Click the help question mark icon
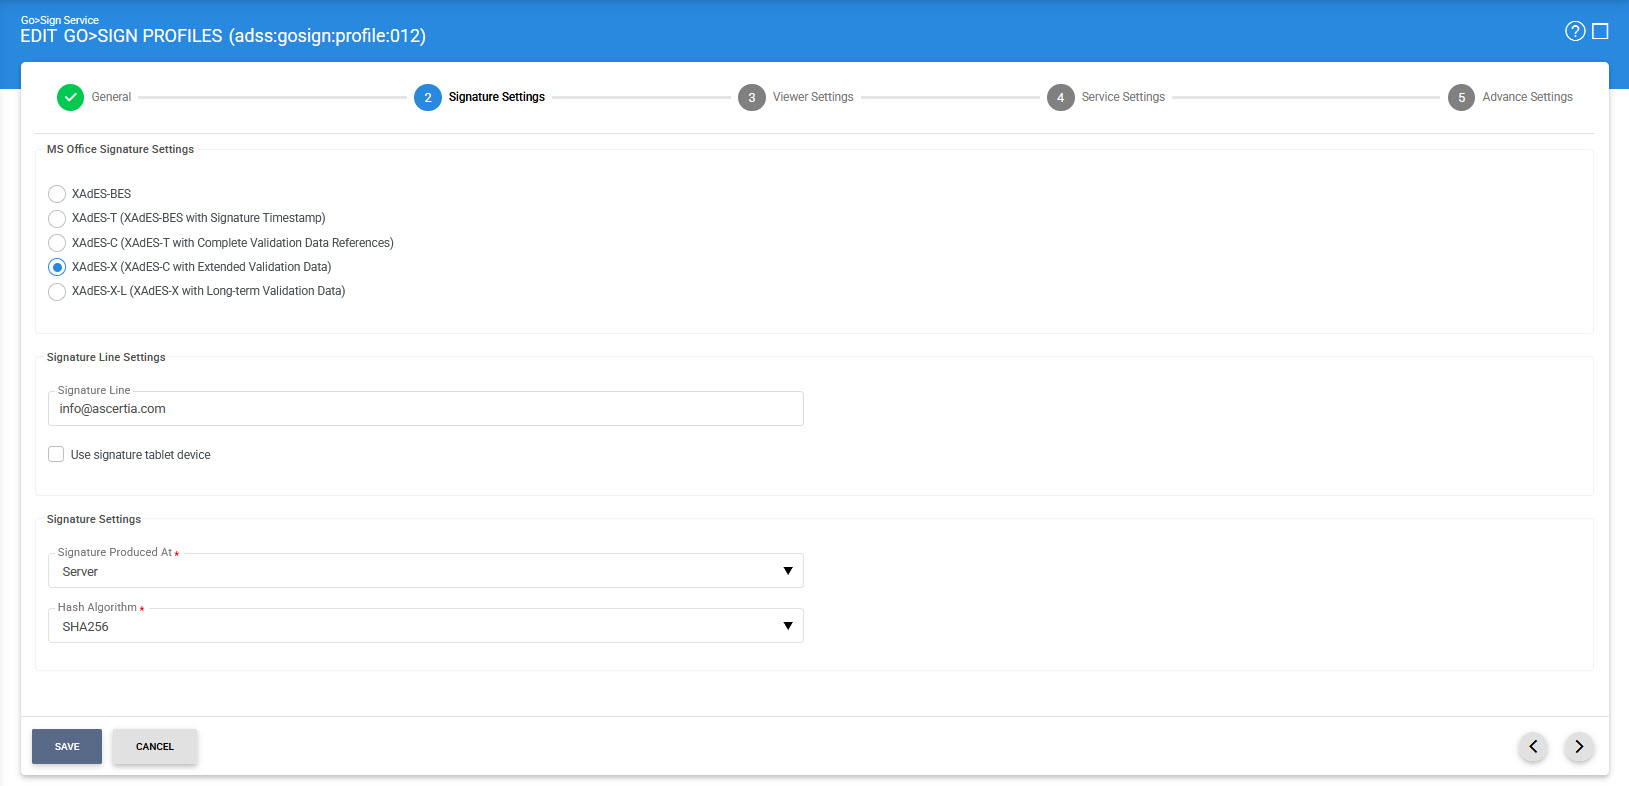Screen dimensions: 1629x786 (1574, 31)
